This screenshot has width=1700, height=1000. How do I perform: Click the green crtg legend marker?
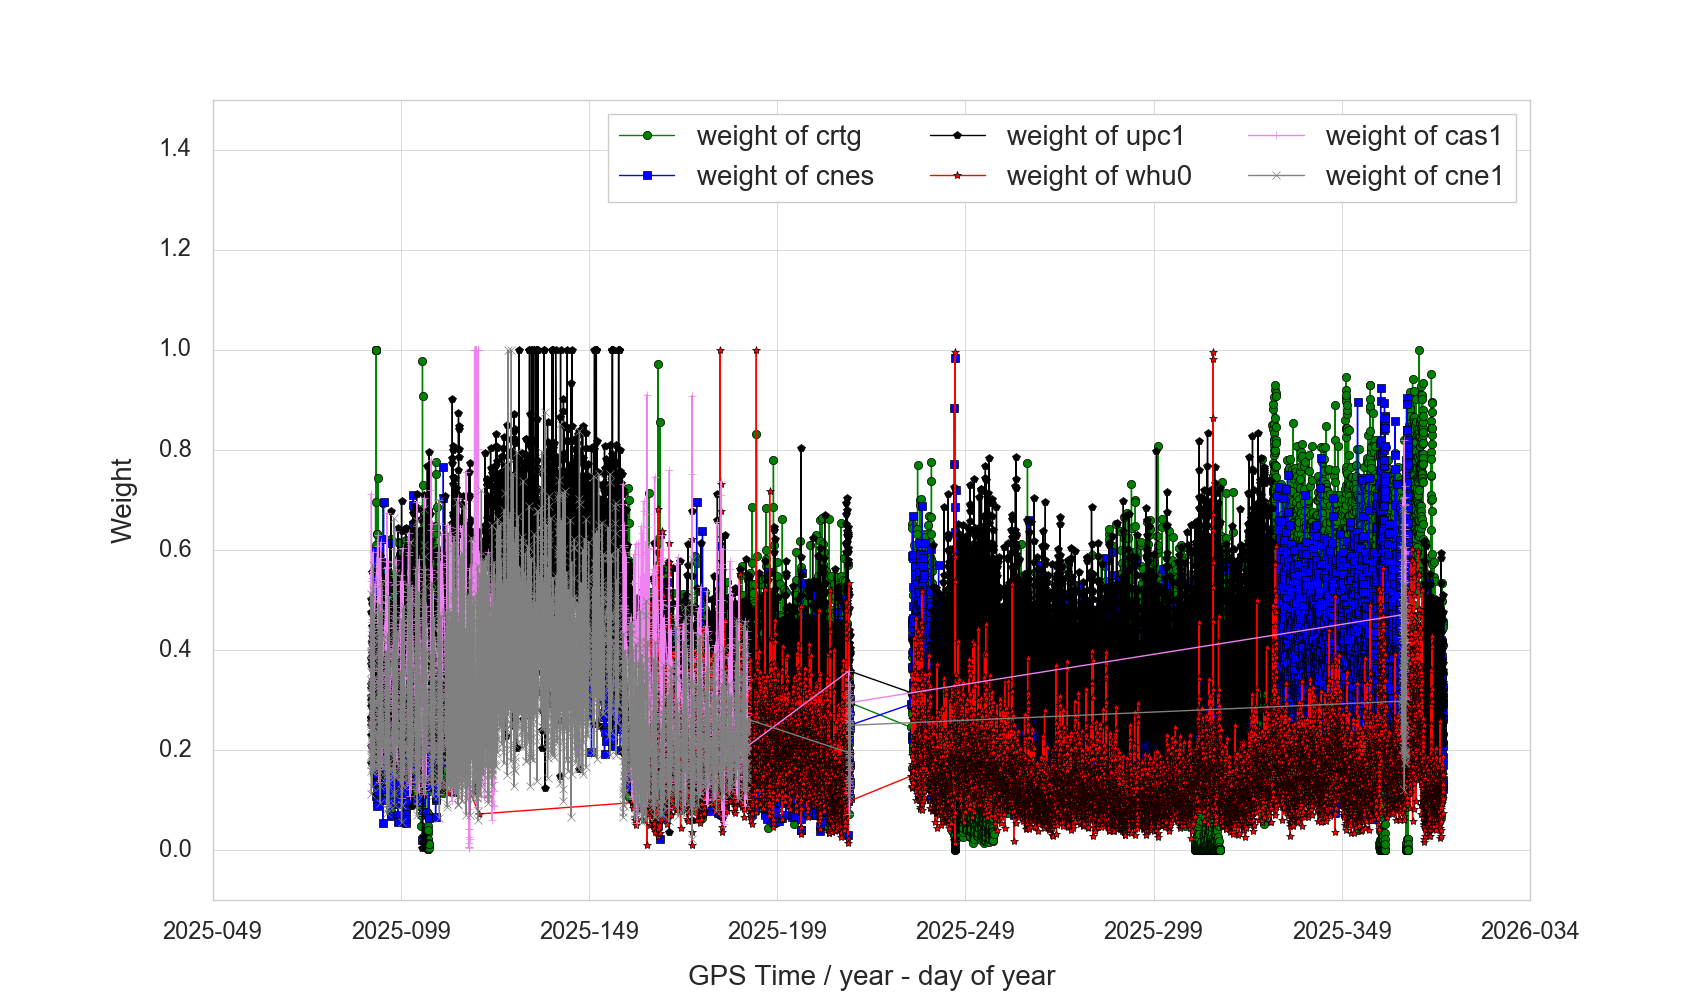pos(647,136)
